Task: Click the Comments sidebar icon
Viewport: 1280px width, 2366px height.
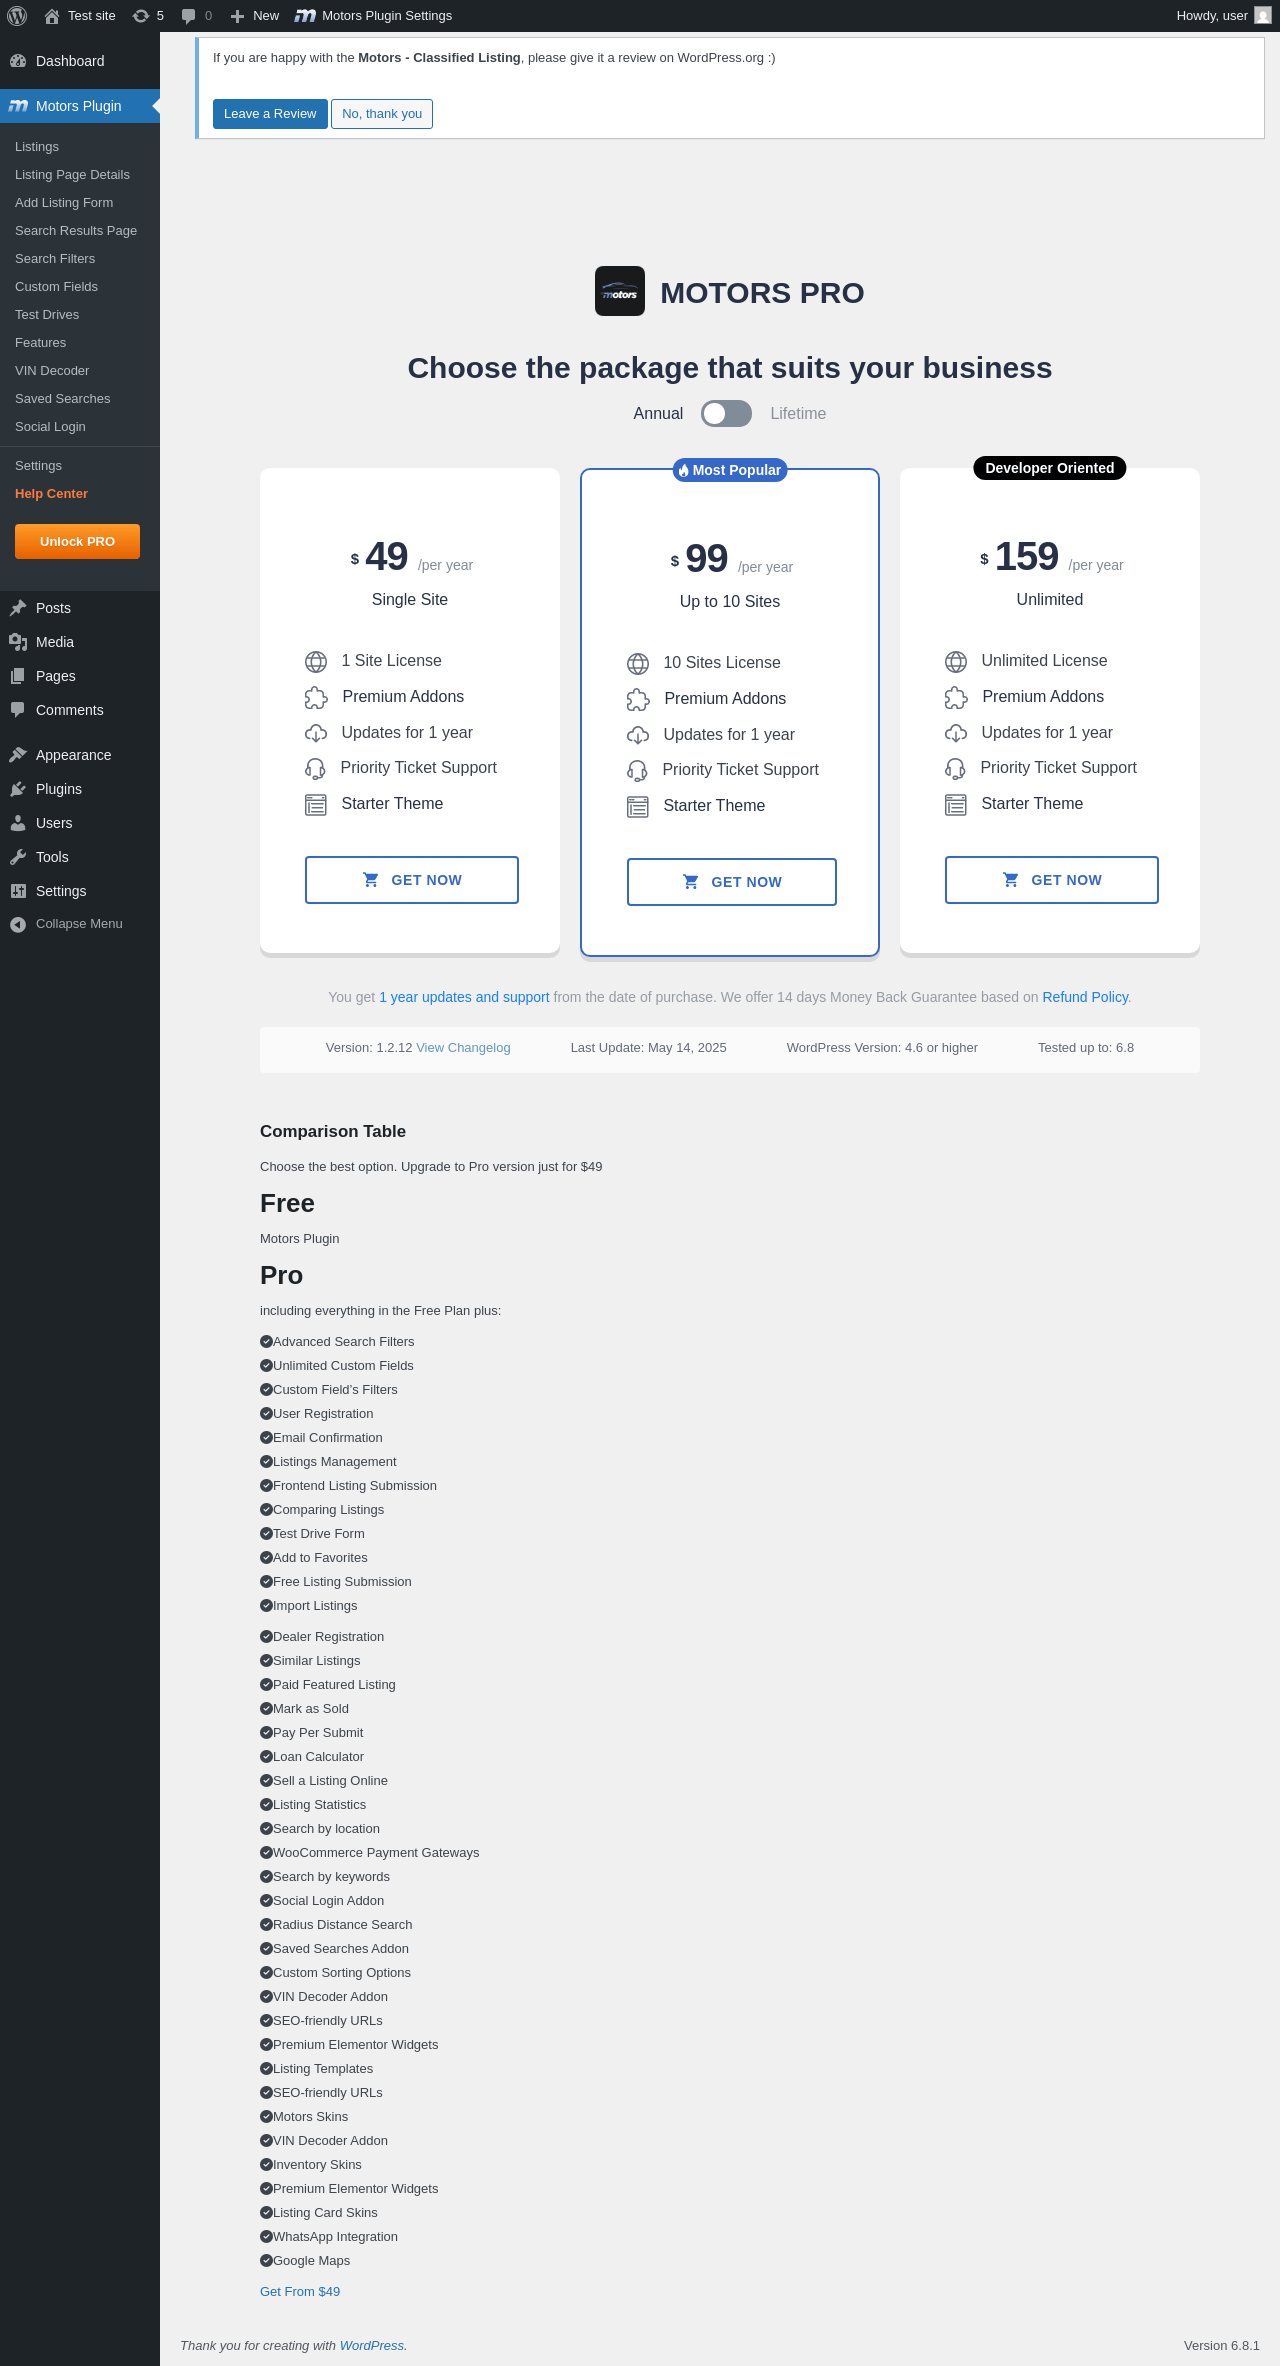Action: [18, 710]
